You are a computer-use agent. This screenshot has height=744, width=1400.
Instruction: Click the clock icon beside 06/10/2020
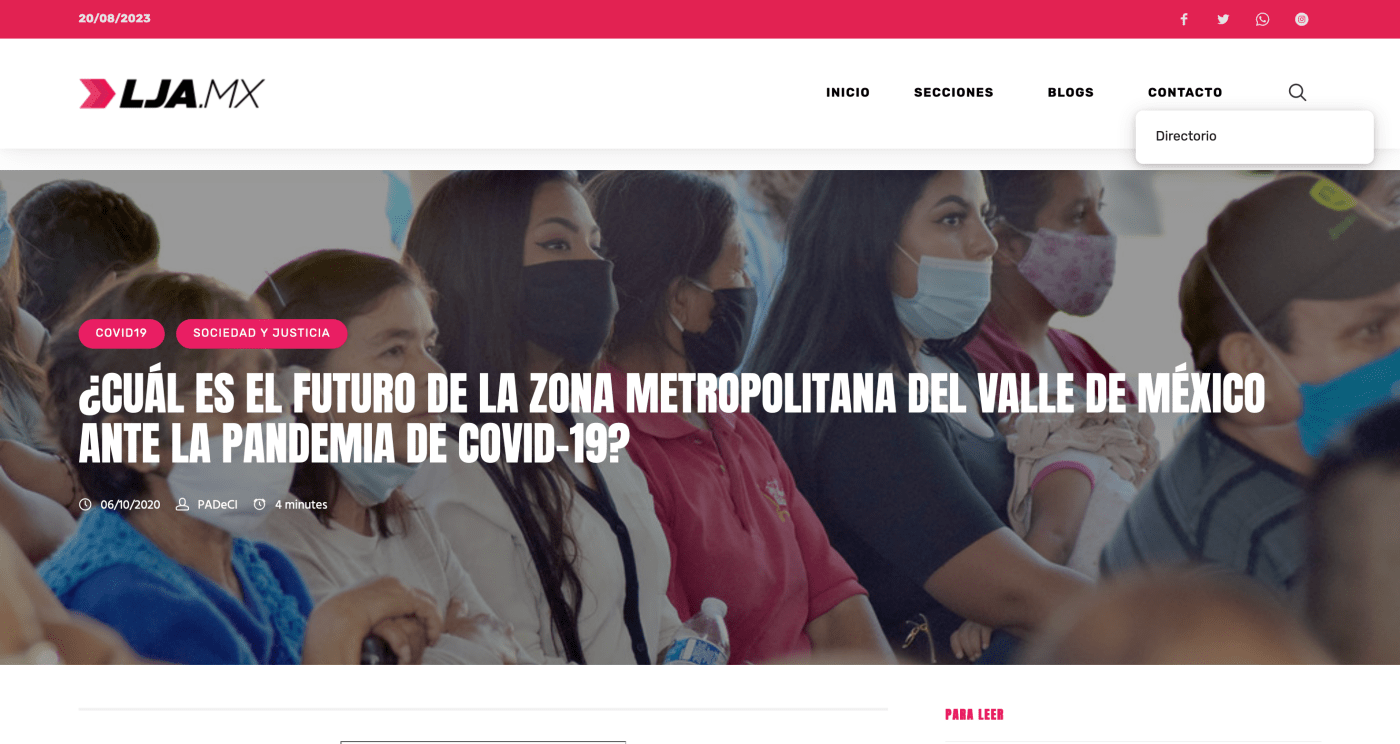coord(85,505)
